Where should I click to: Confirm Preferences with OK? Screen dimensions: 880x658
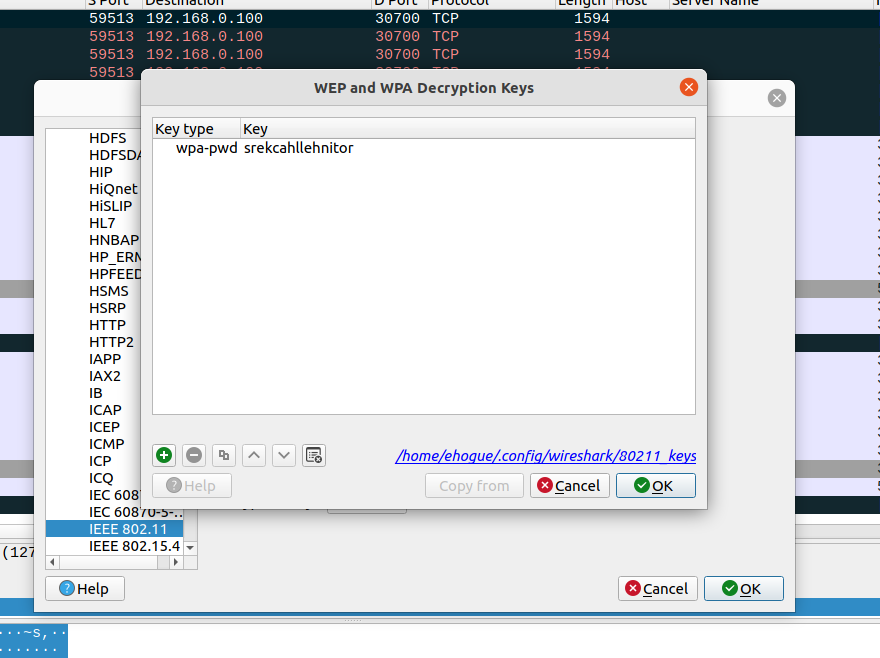tap(744, 588)
